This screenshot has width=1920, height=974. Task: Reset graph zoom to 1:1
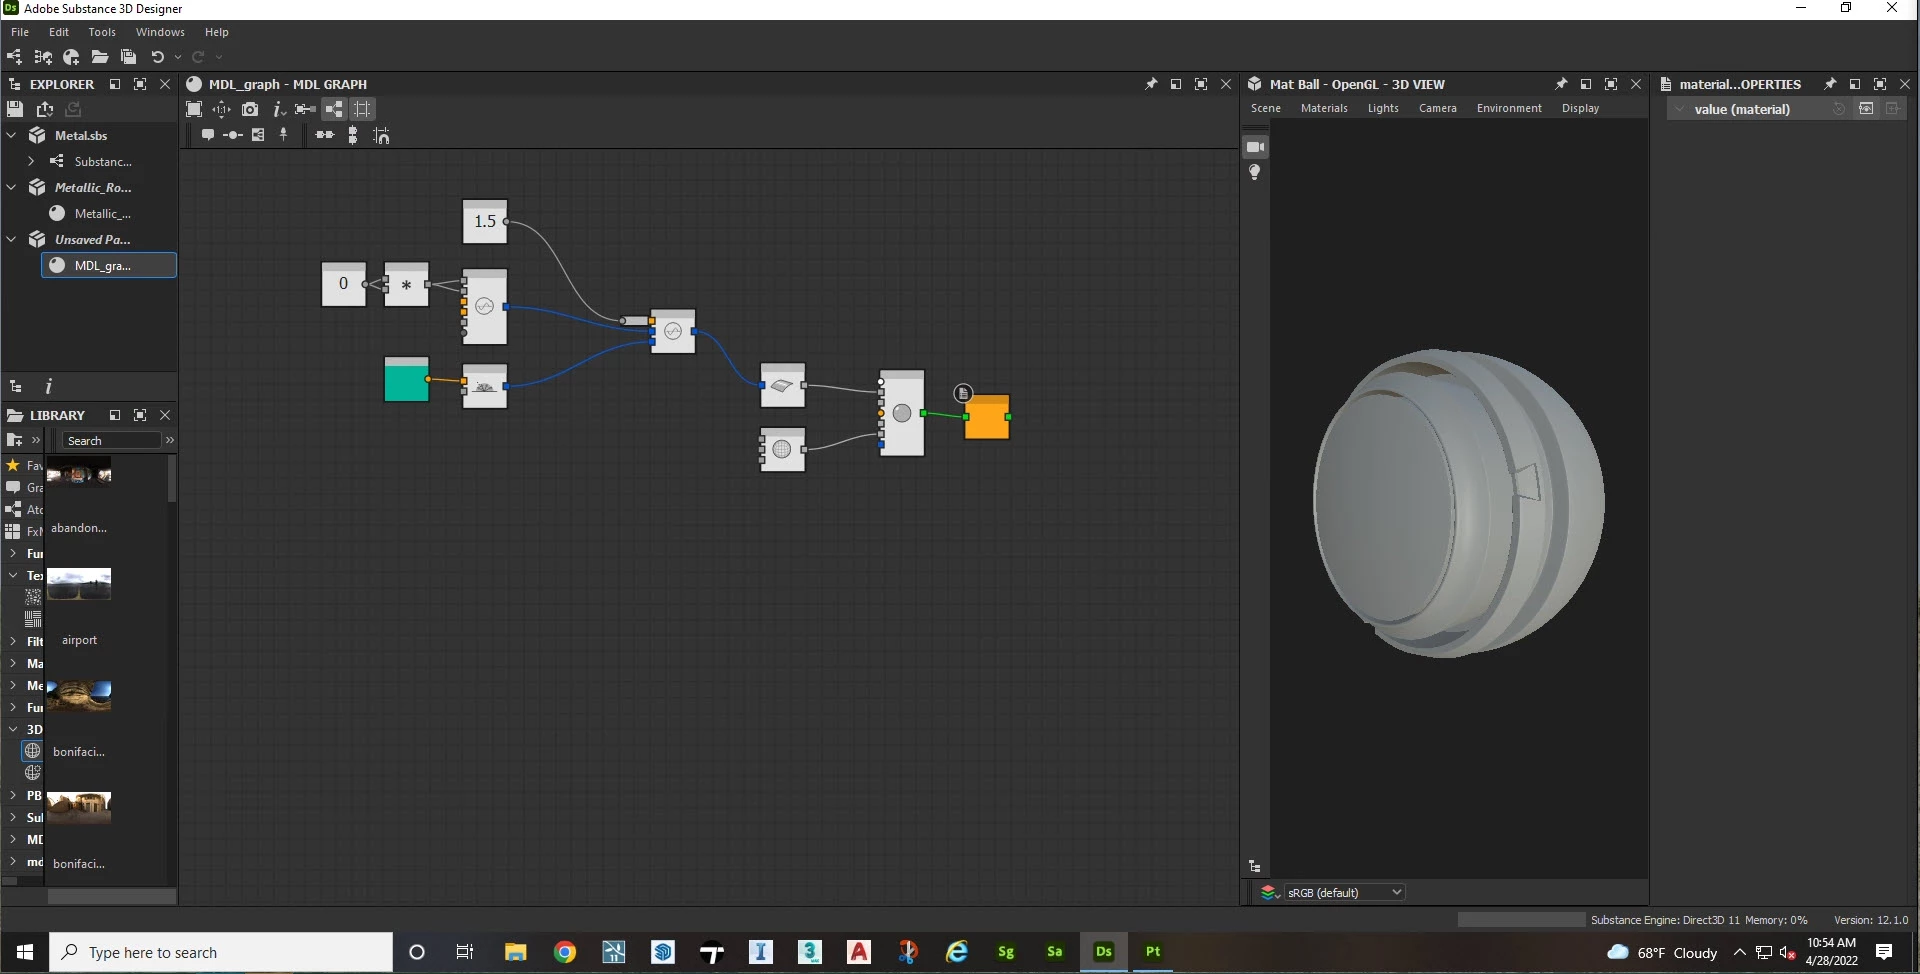(222, 109)
